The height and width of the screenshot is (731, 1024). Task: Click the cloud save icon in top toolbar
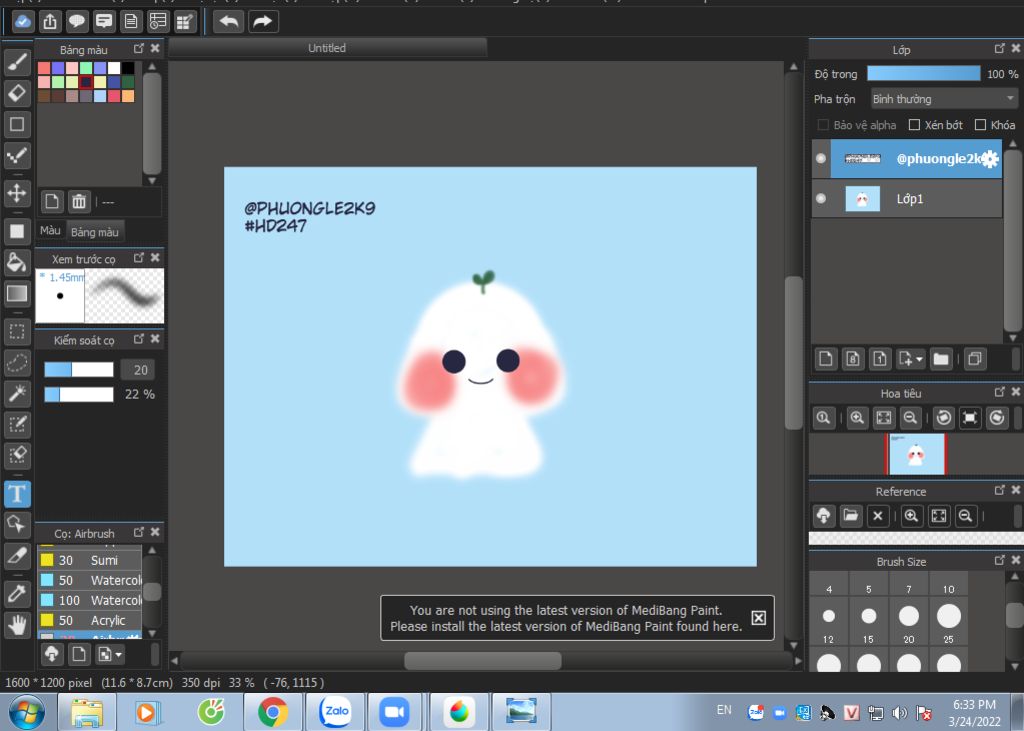(x=23, y=22)
